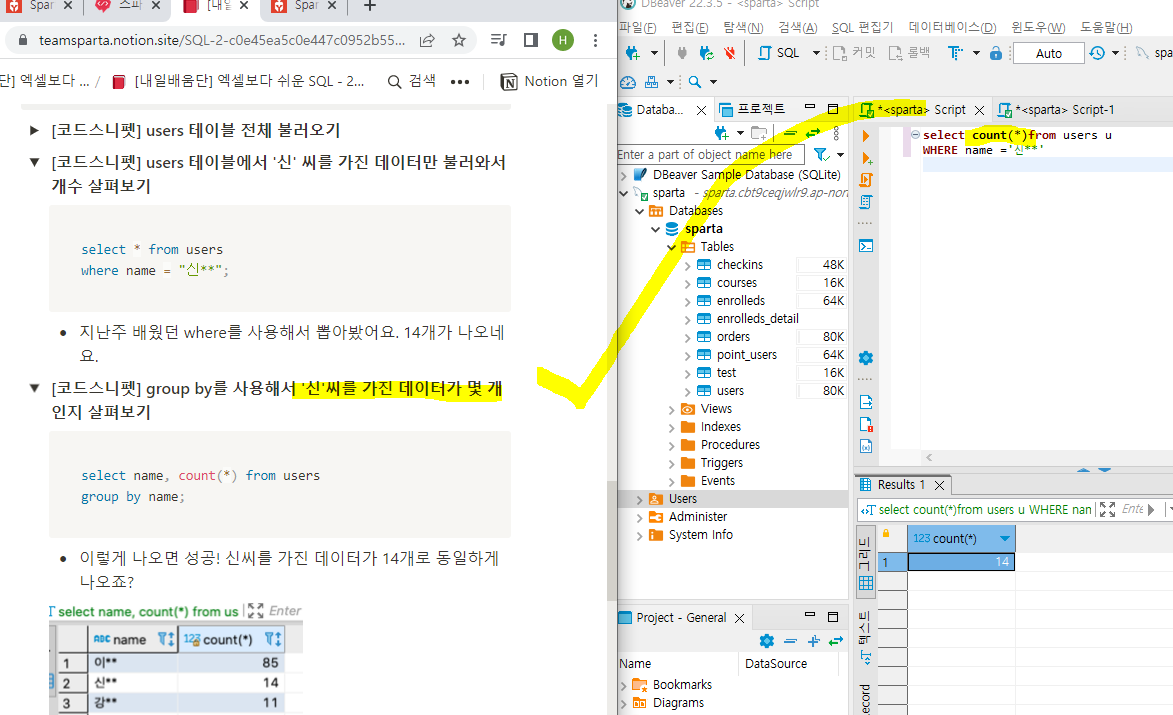Screen dimensions: 1173x715
Task: Click the Reconnect icon in DBeaver toolbar
Action: [706, 53]
